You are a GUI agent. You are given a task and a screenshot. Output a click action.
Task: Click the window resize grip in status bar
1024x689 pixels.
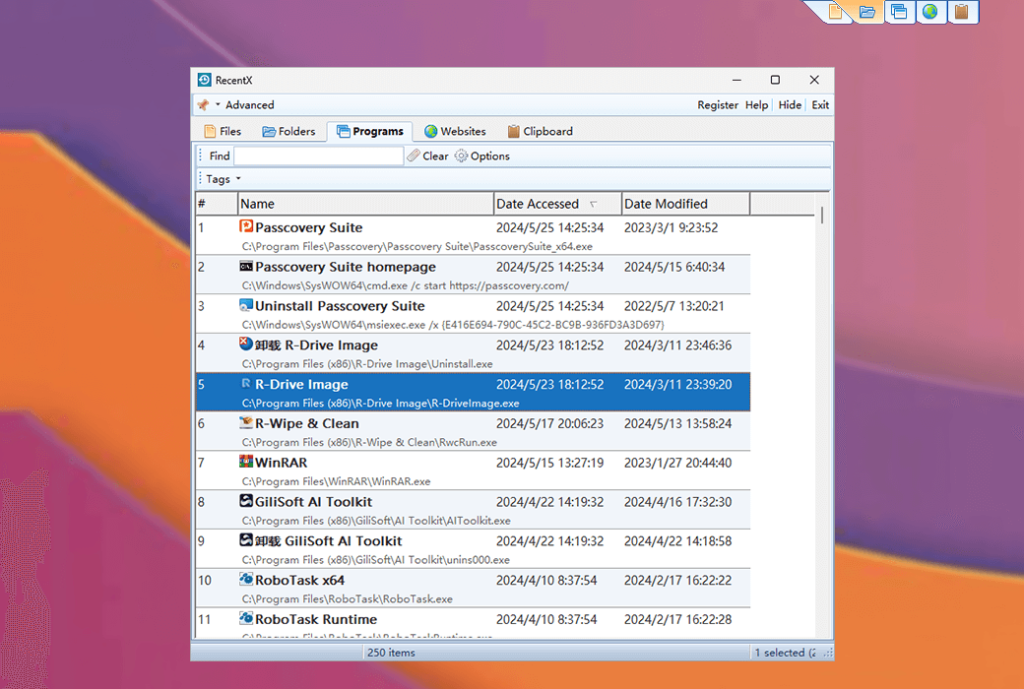click(x=828, y=652)
